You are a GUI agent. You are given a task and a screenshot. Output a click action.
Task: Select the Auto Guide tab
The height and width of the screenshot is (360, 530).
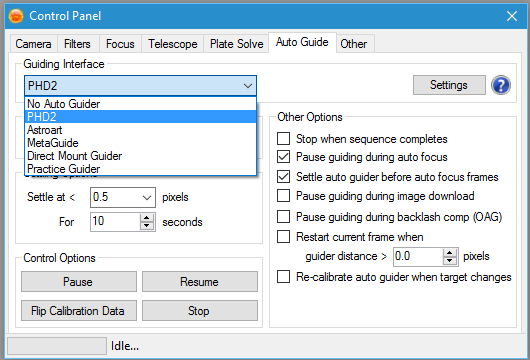(302, 42)
